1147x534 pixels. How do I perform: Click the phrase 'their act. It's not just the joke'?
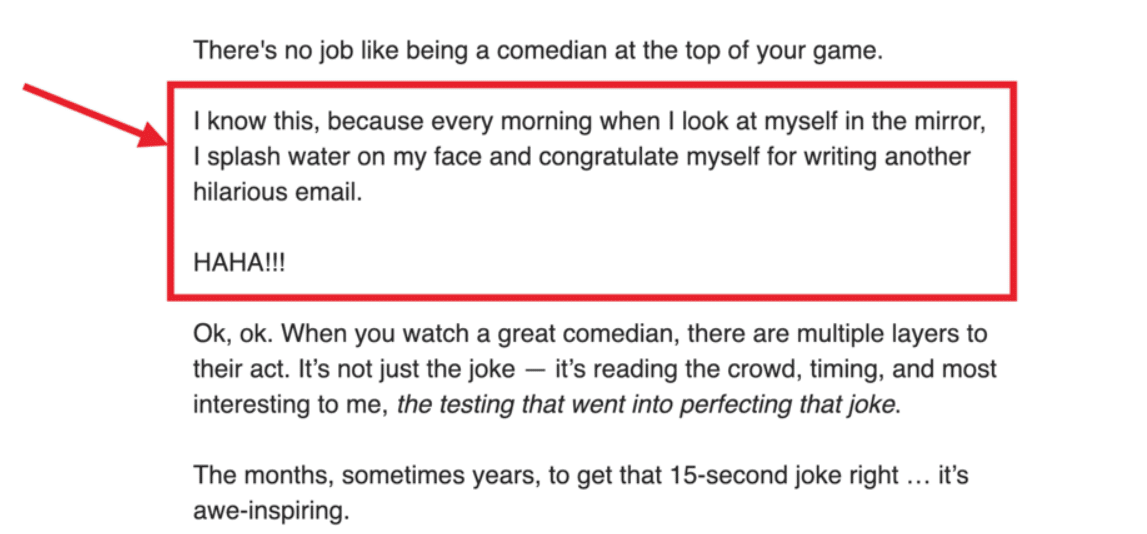coord(354,369)
